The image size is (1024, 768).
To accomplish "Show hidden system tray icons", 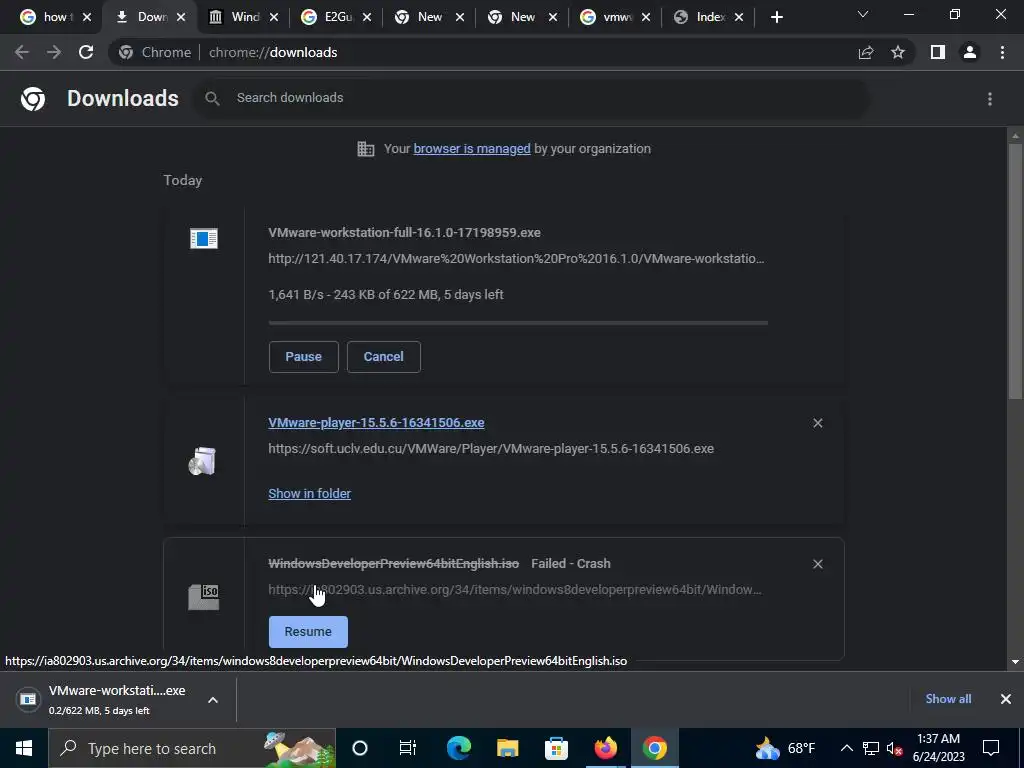I will 846,748.
